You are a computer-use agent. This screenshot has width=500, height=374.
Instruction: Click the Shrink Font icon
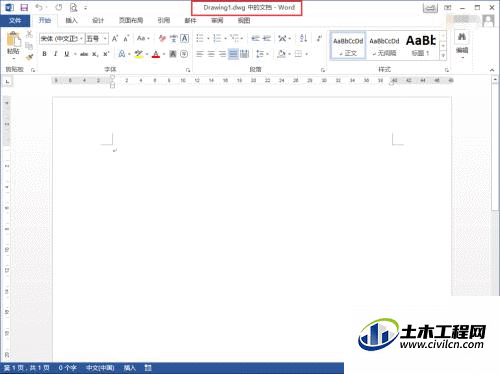tap(126, 39)
